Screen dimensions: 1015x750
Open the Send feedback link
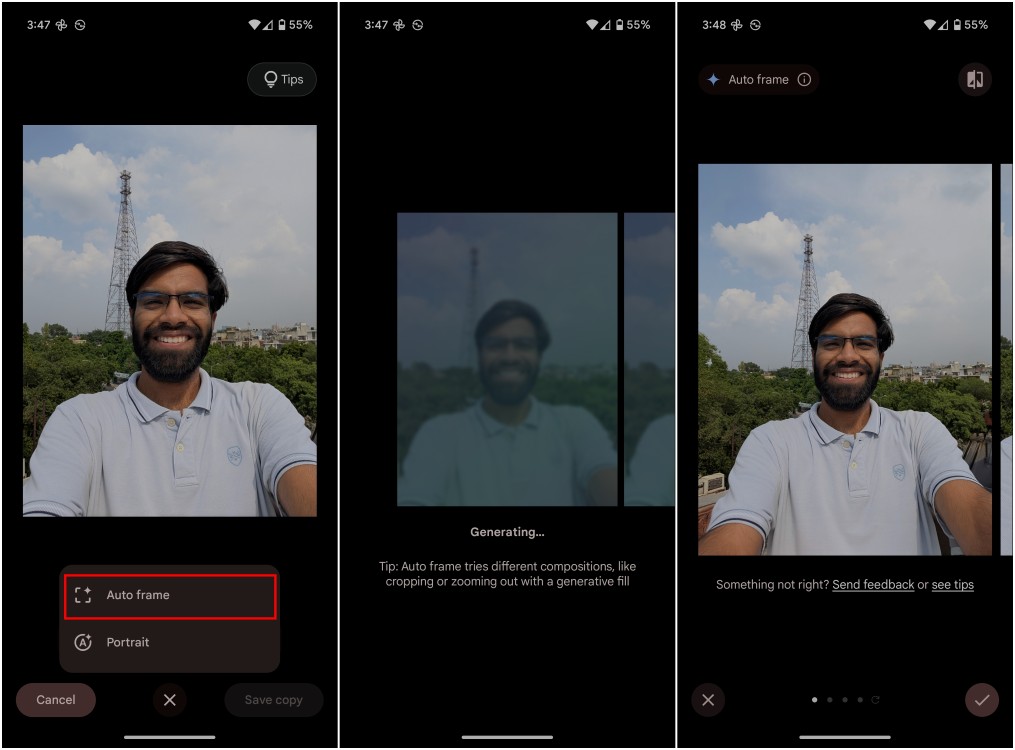point(873,585)
